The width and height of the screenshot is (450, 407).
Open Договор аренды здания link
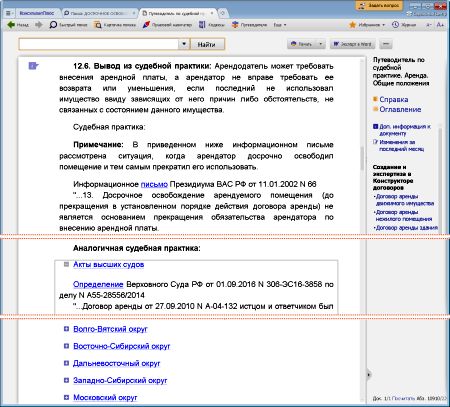tap(407, 228)
